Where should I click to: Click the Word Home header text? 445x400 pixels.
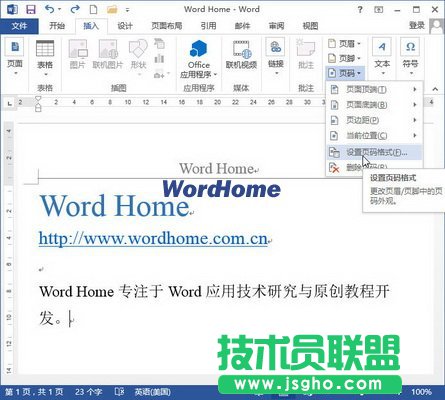pyautogui.click(x=217, y=168)
